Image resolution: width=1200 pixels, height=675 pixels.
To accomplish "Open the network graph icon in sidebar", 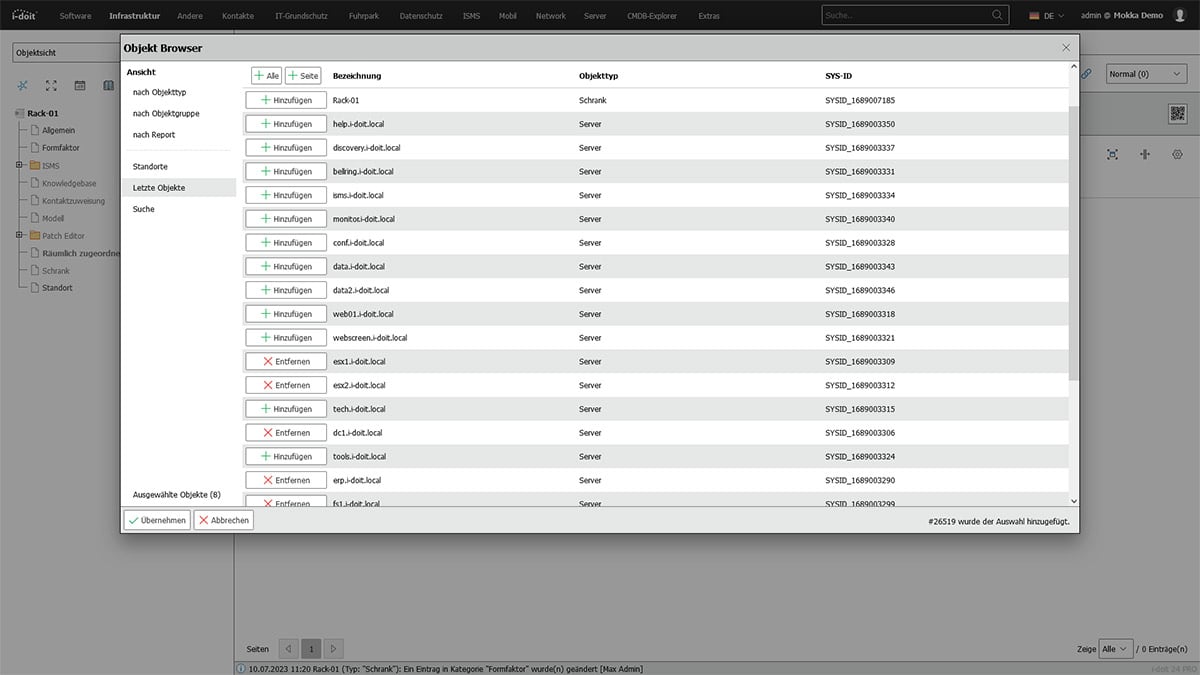I will (x=23, y=86).
